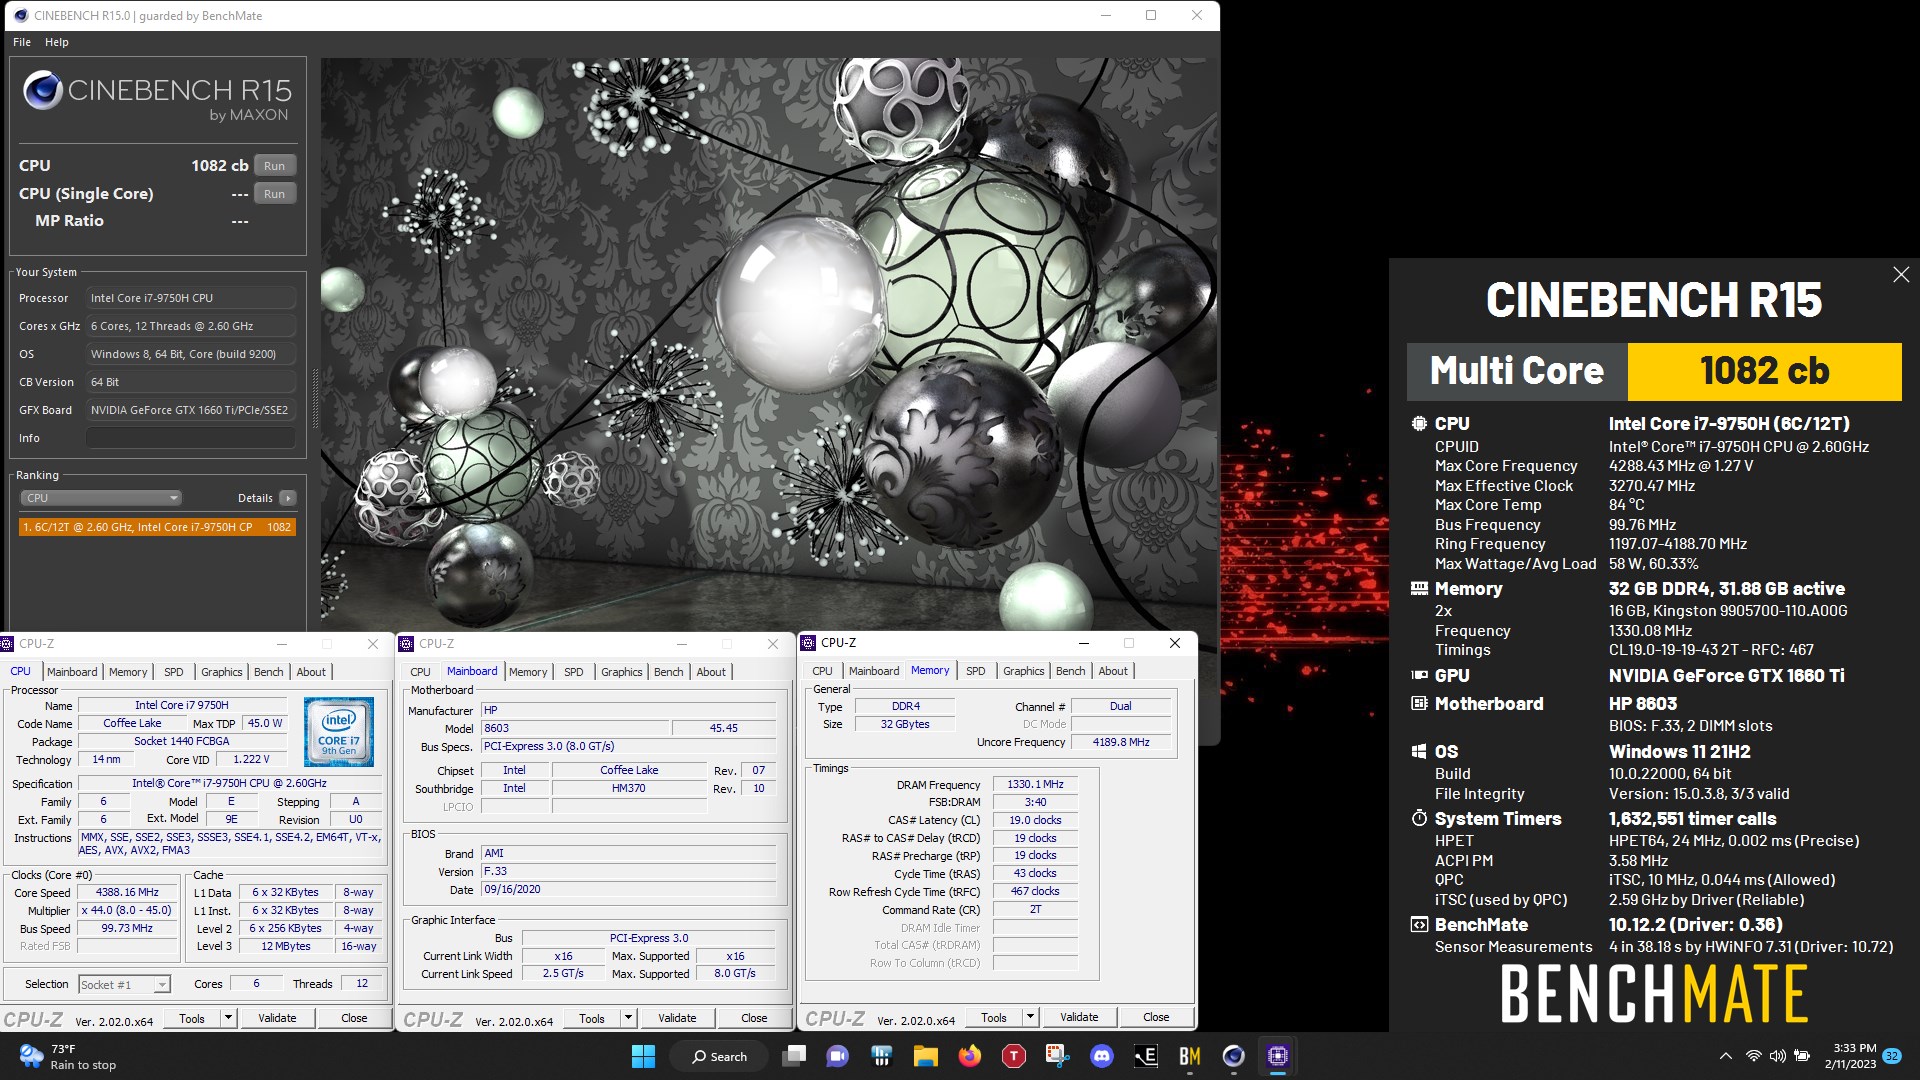Screen dimensions: 1920x1080
Task: Click the right CPU-Z title bar icon
Action: 810,643
